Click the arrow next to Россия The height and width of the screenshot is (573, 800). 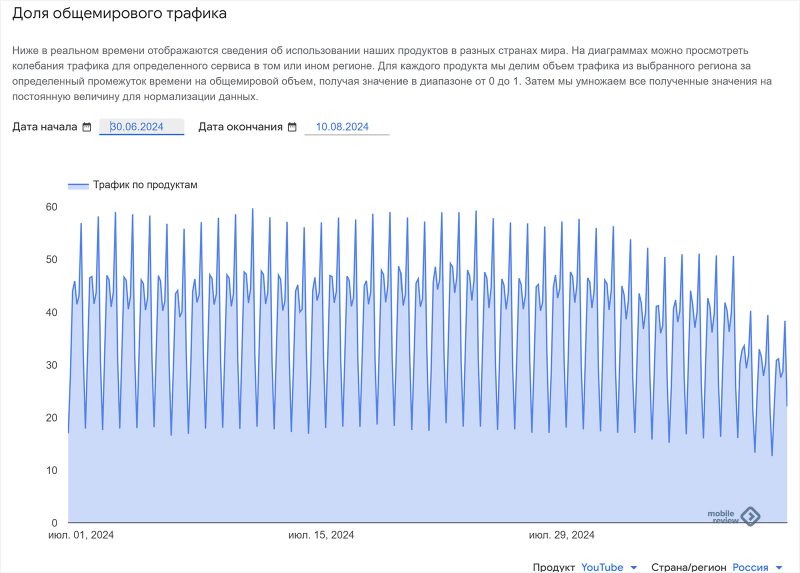tap(778, 568)
